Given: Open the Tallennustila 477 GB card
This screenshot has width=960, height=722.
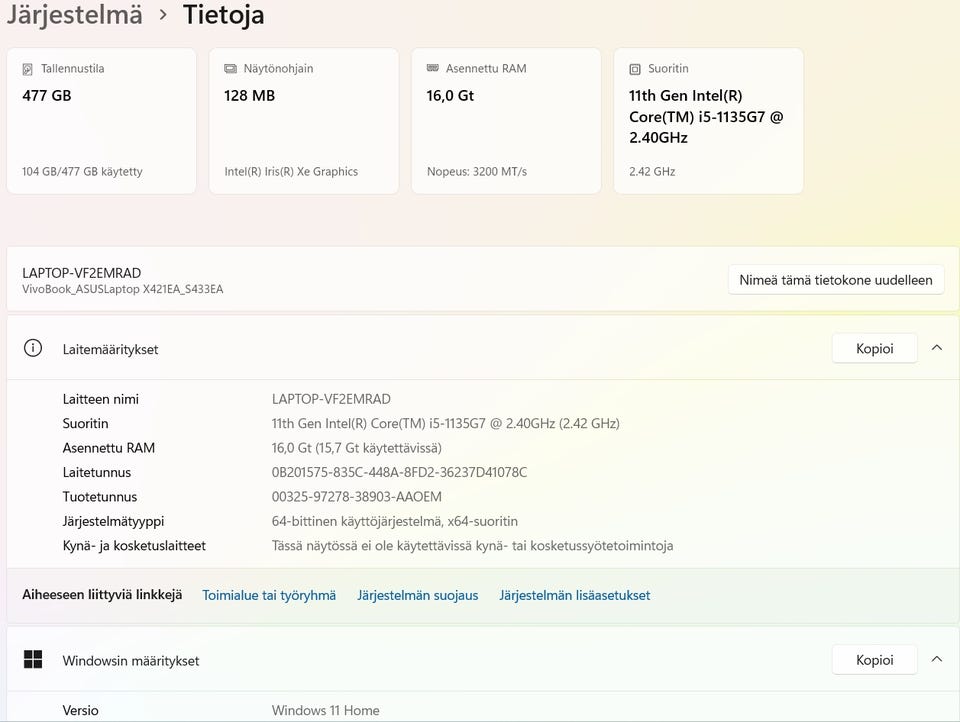Looking at the screenshot, I should [x=101, y=121].
